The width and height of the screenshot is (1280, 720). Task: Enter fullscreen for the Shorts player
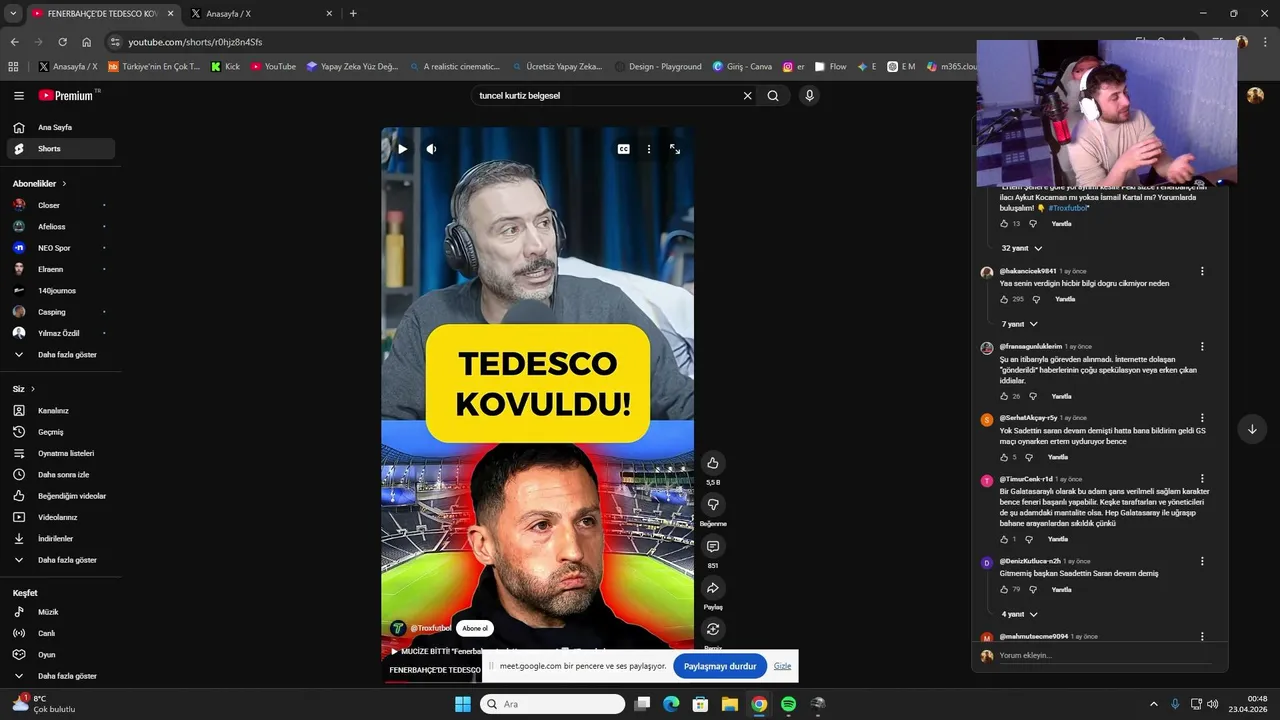coord(675,149)
